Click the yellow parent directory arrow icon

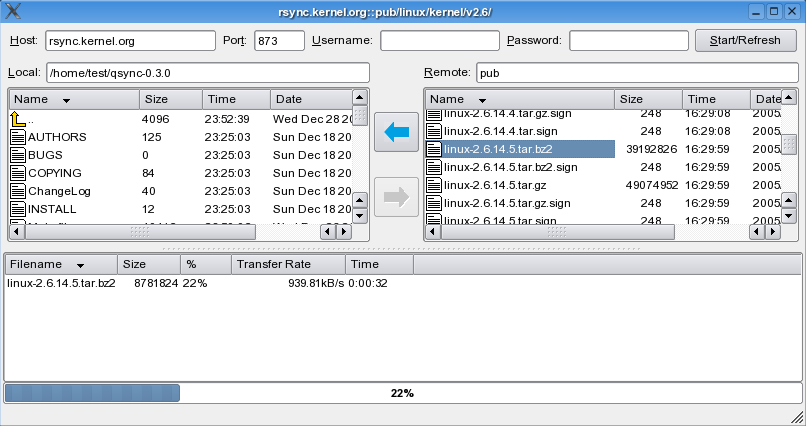pos(17,119)
